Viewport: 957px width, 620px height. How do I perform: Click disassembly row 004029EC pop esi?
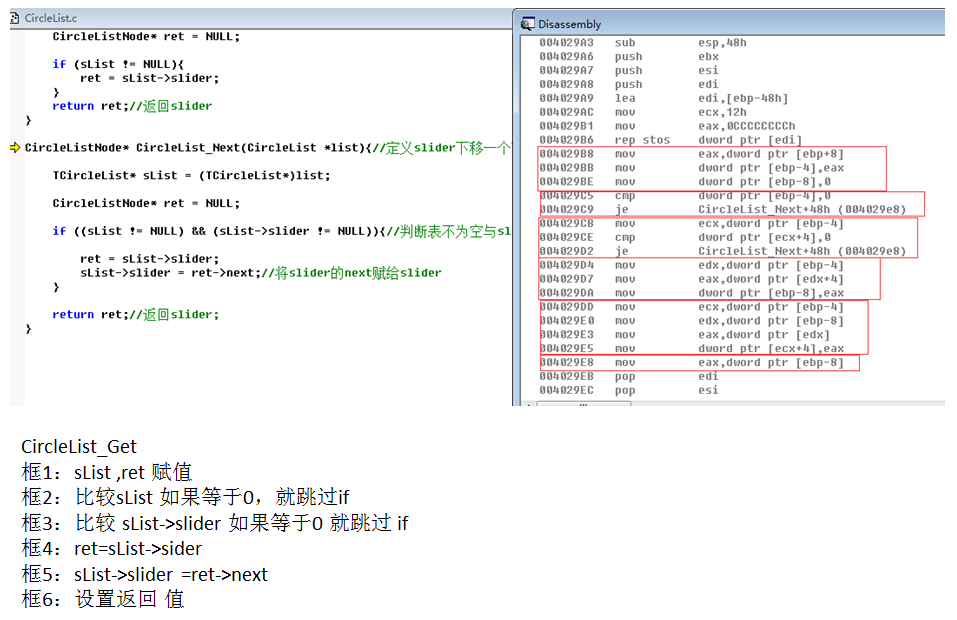point(629,391)
